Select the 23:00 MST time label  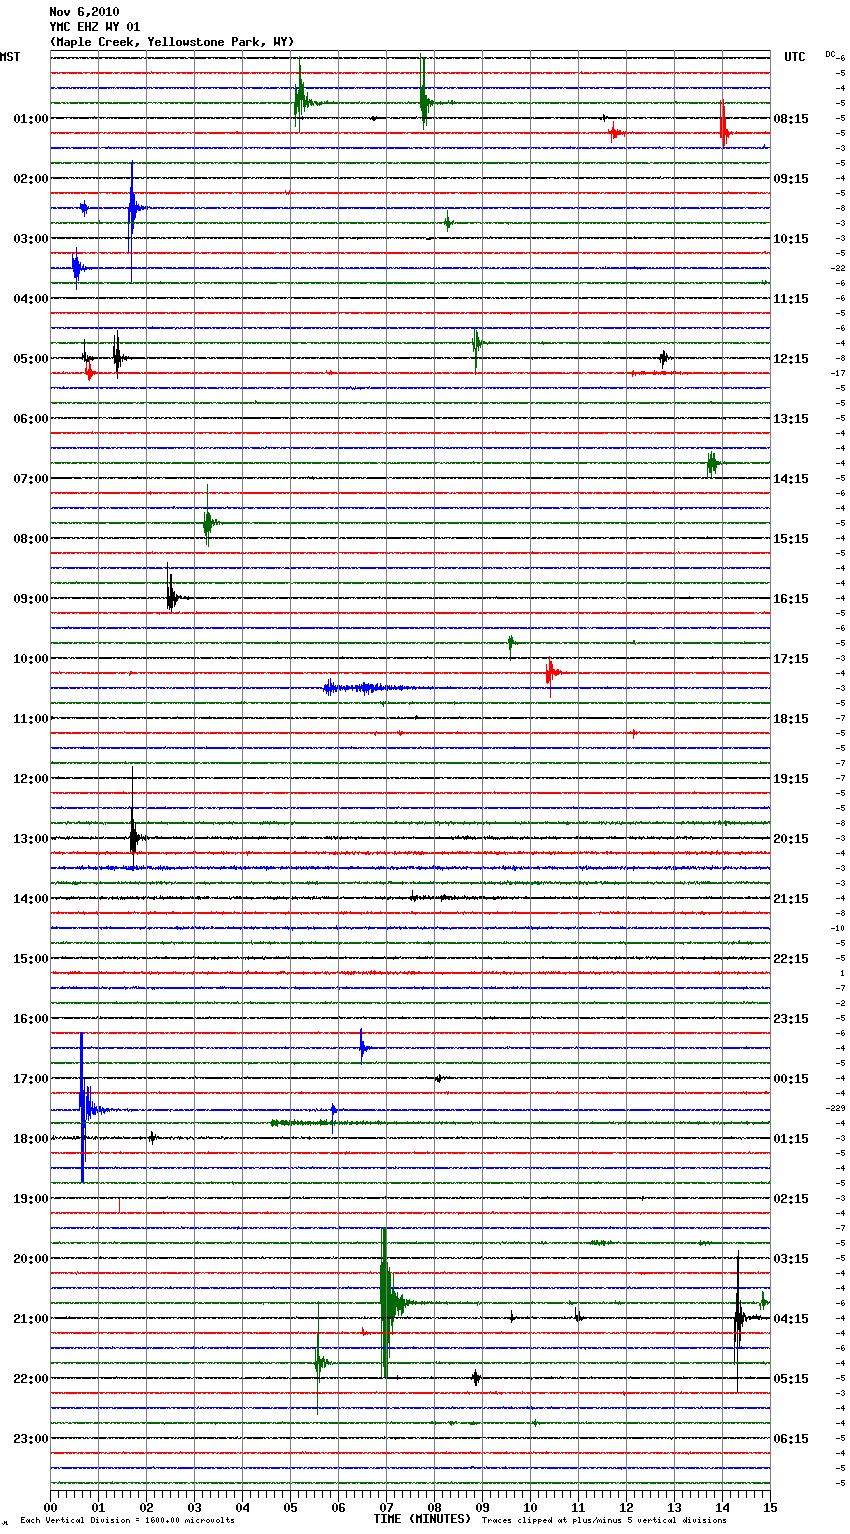(x=31, y=1439)
